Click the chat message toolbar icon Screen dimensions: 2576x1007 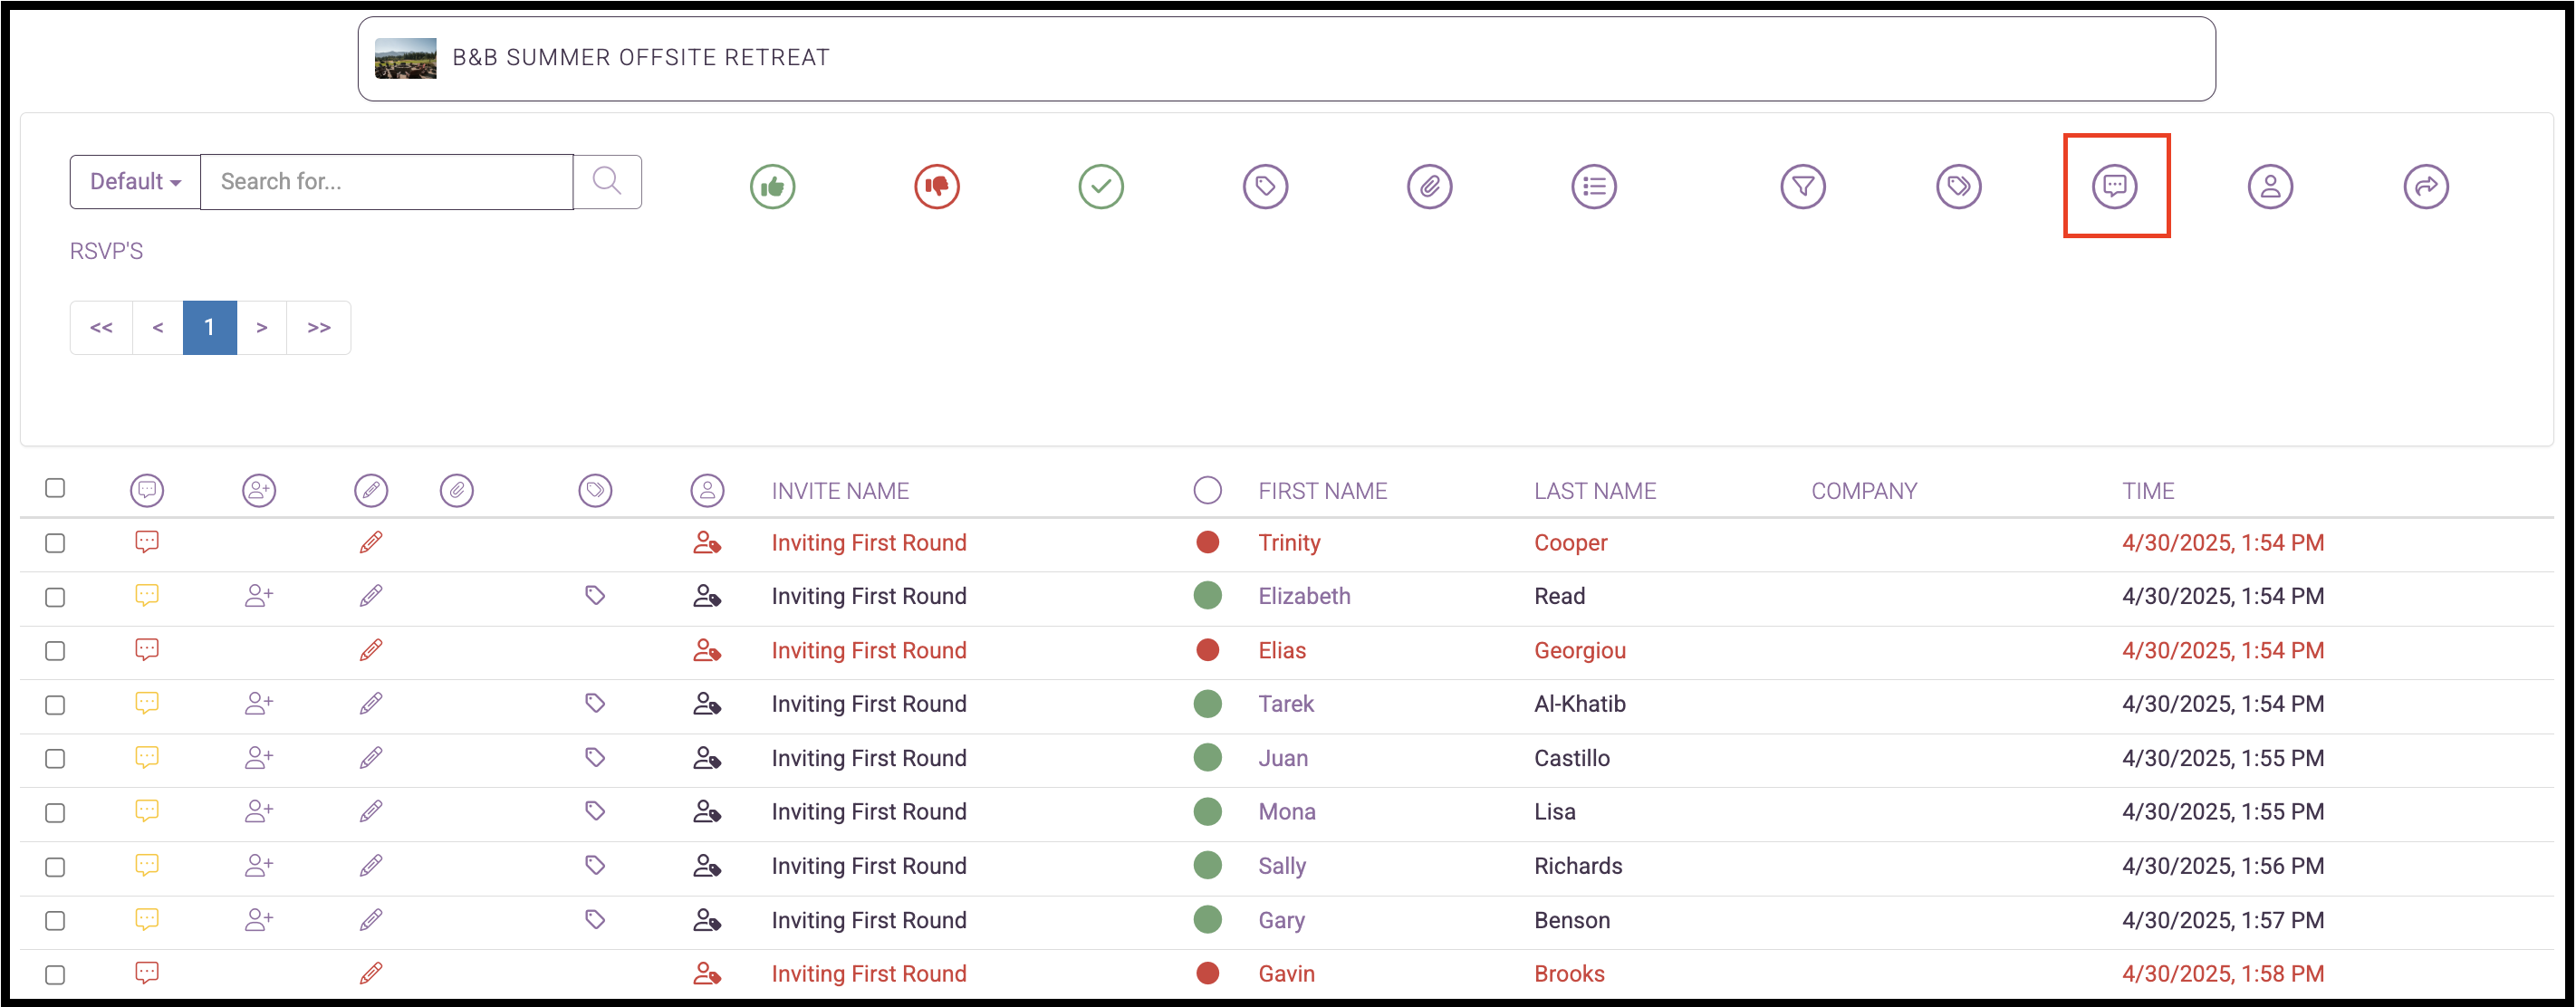pos(2114,186)
